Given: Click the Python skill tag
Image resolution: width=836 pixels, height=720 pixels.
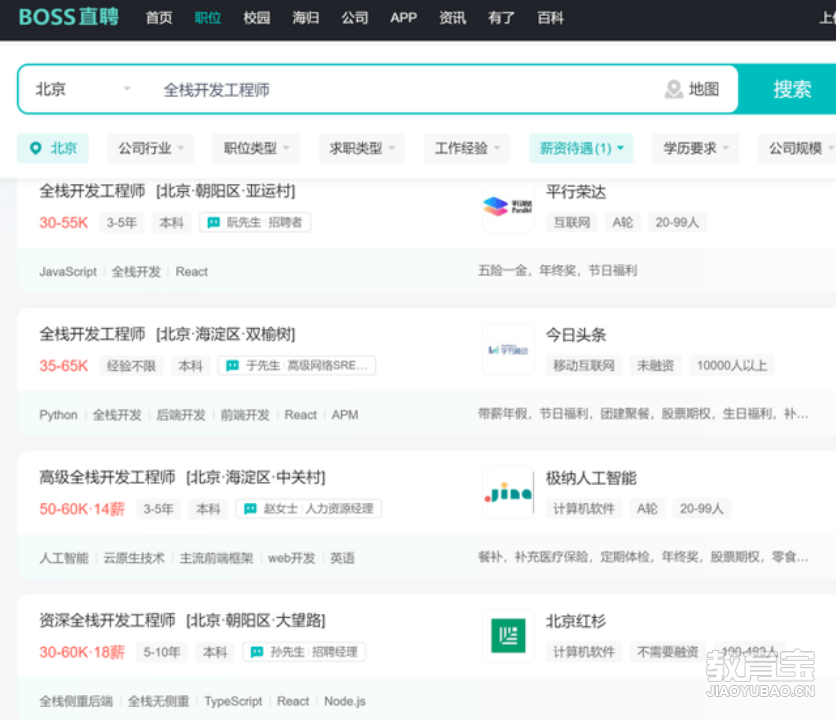Looking at the screenshot, I should click(58, 415).
